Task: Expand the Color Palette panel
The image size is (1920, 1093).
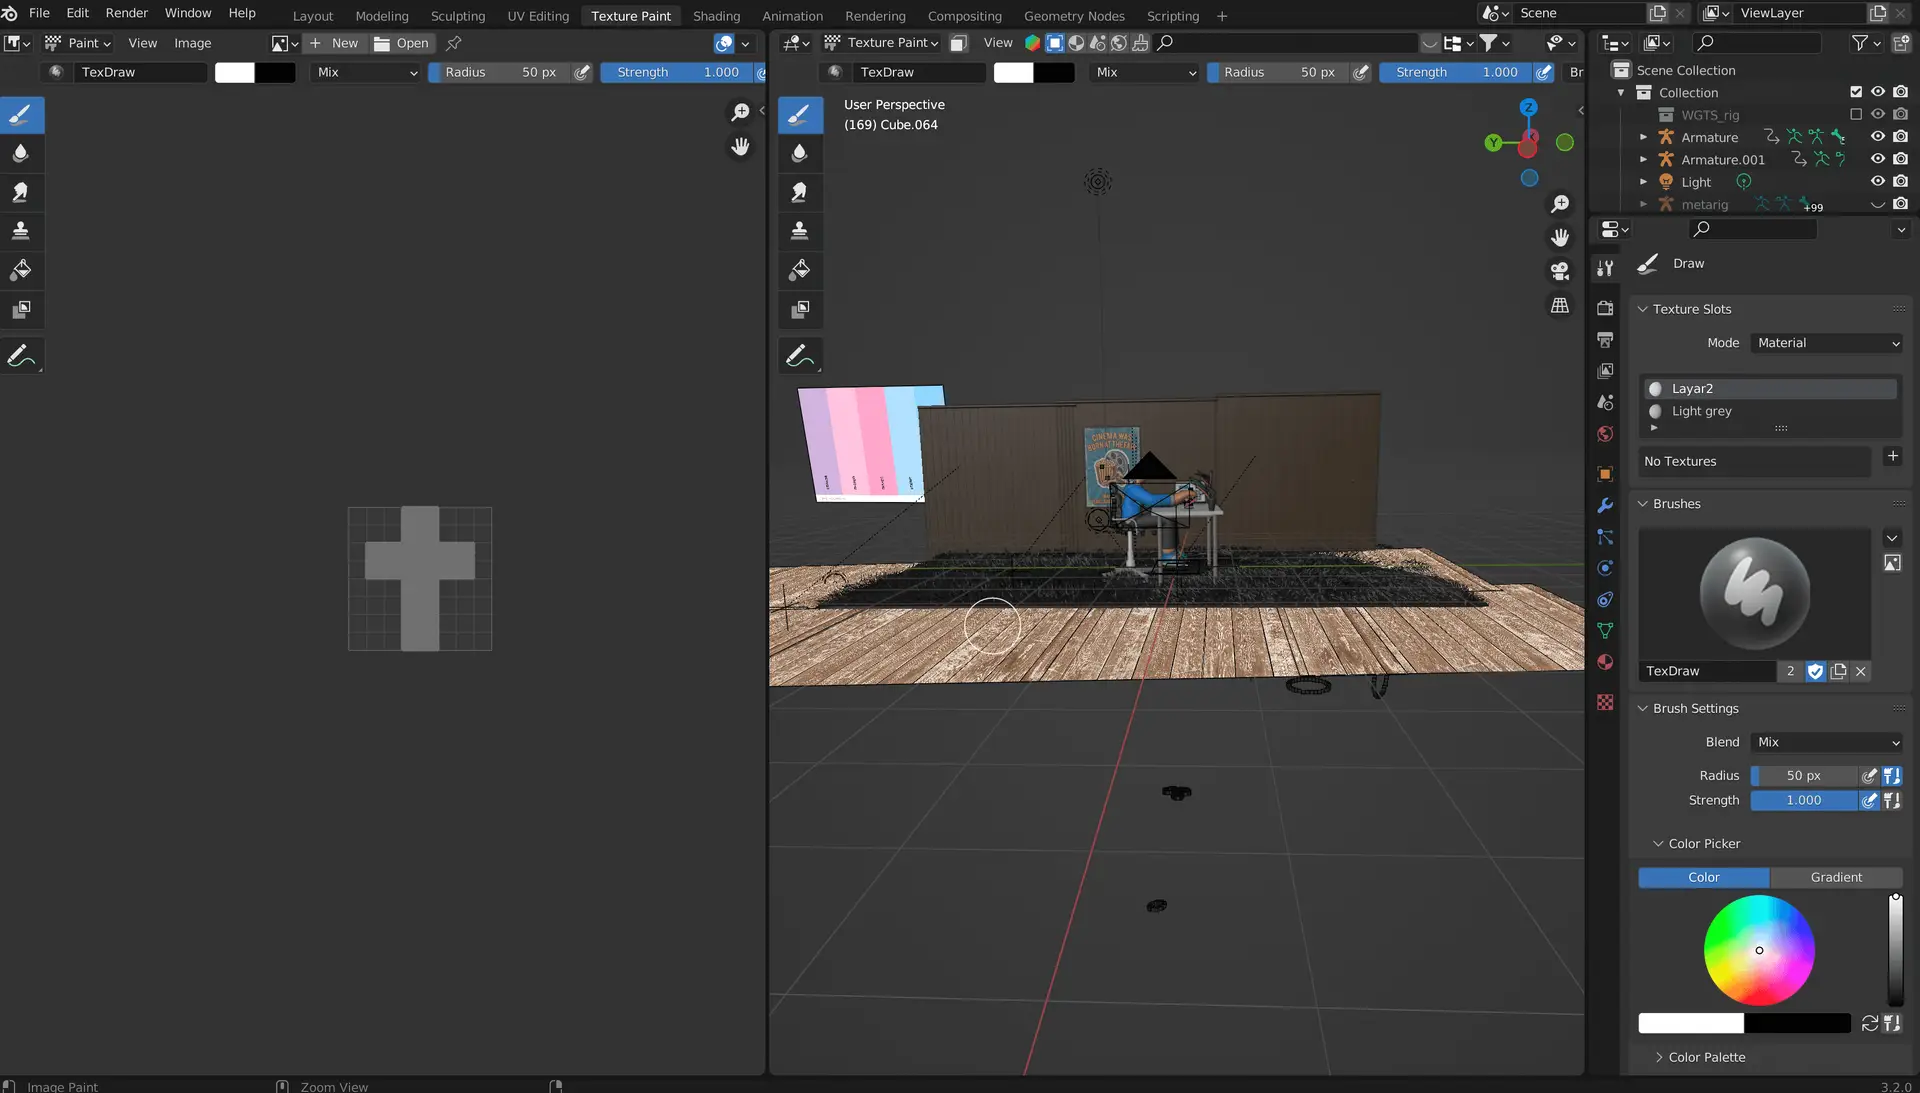Action: tap(1706, 1057)
